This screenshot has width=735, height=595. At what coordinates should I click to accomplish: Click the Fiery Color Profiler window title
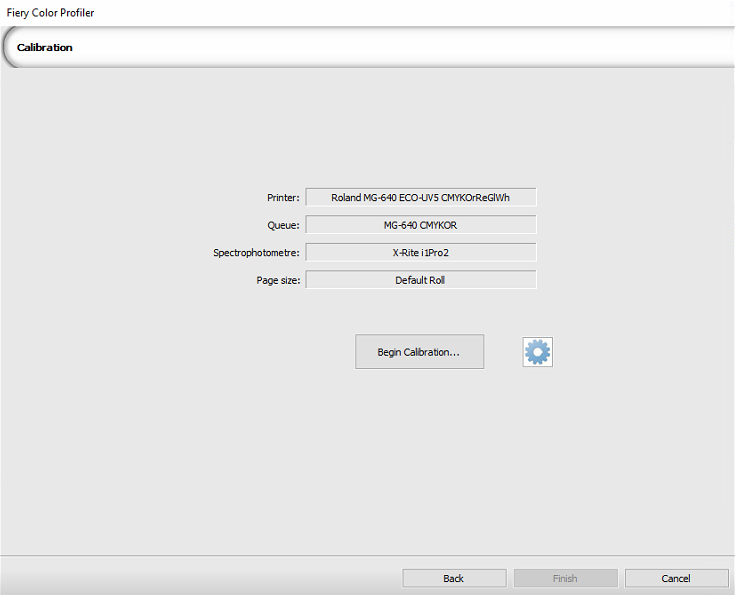50,13
